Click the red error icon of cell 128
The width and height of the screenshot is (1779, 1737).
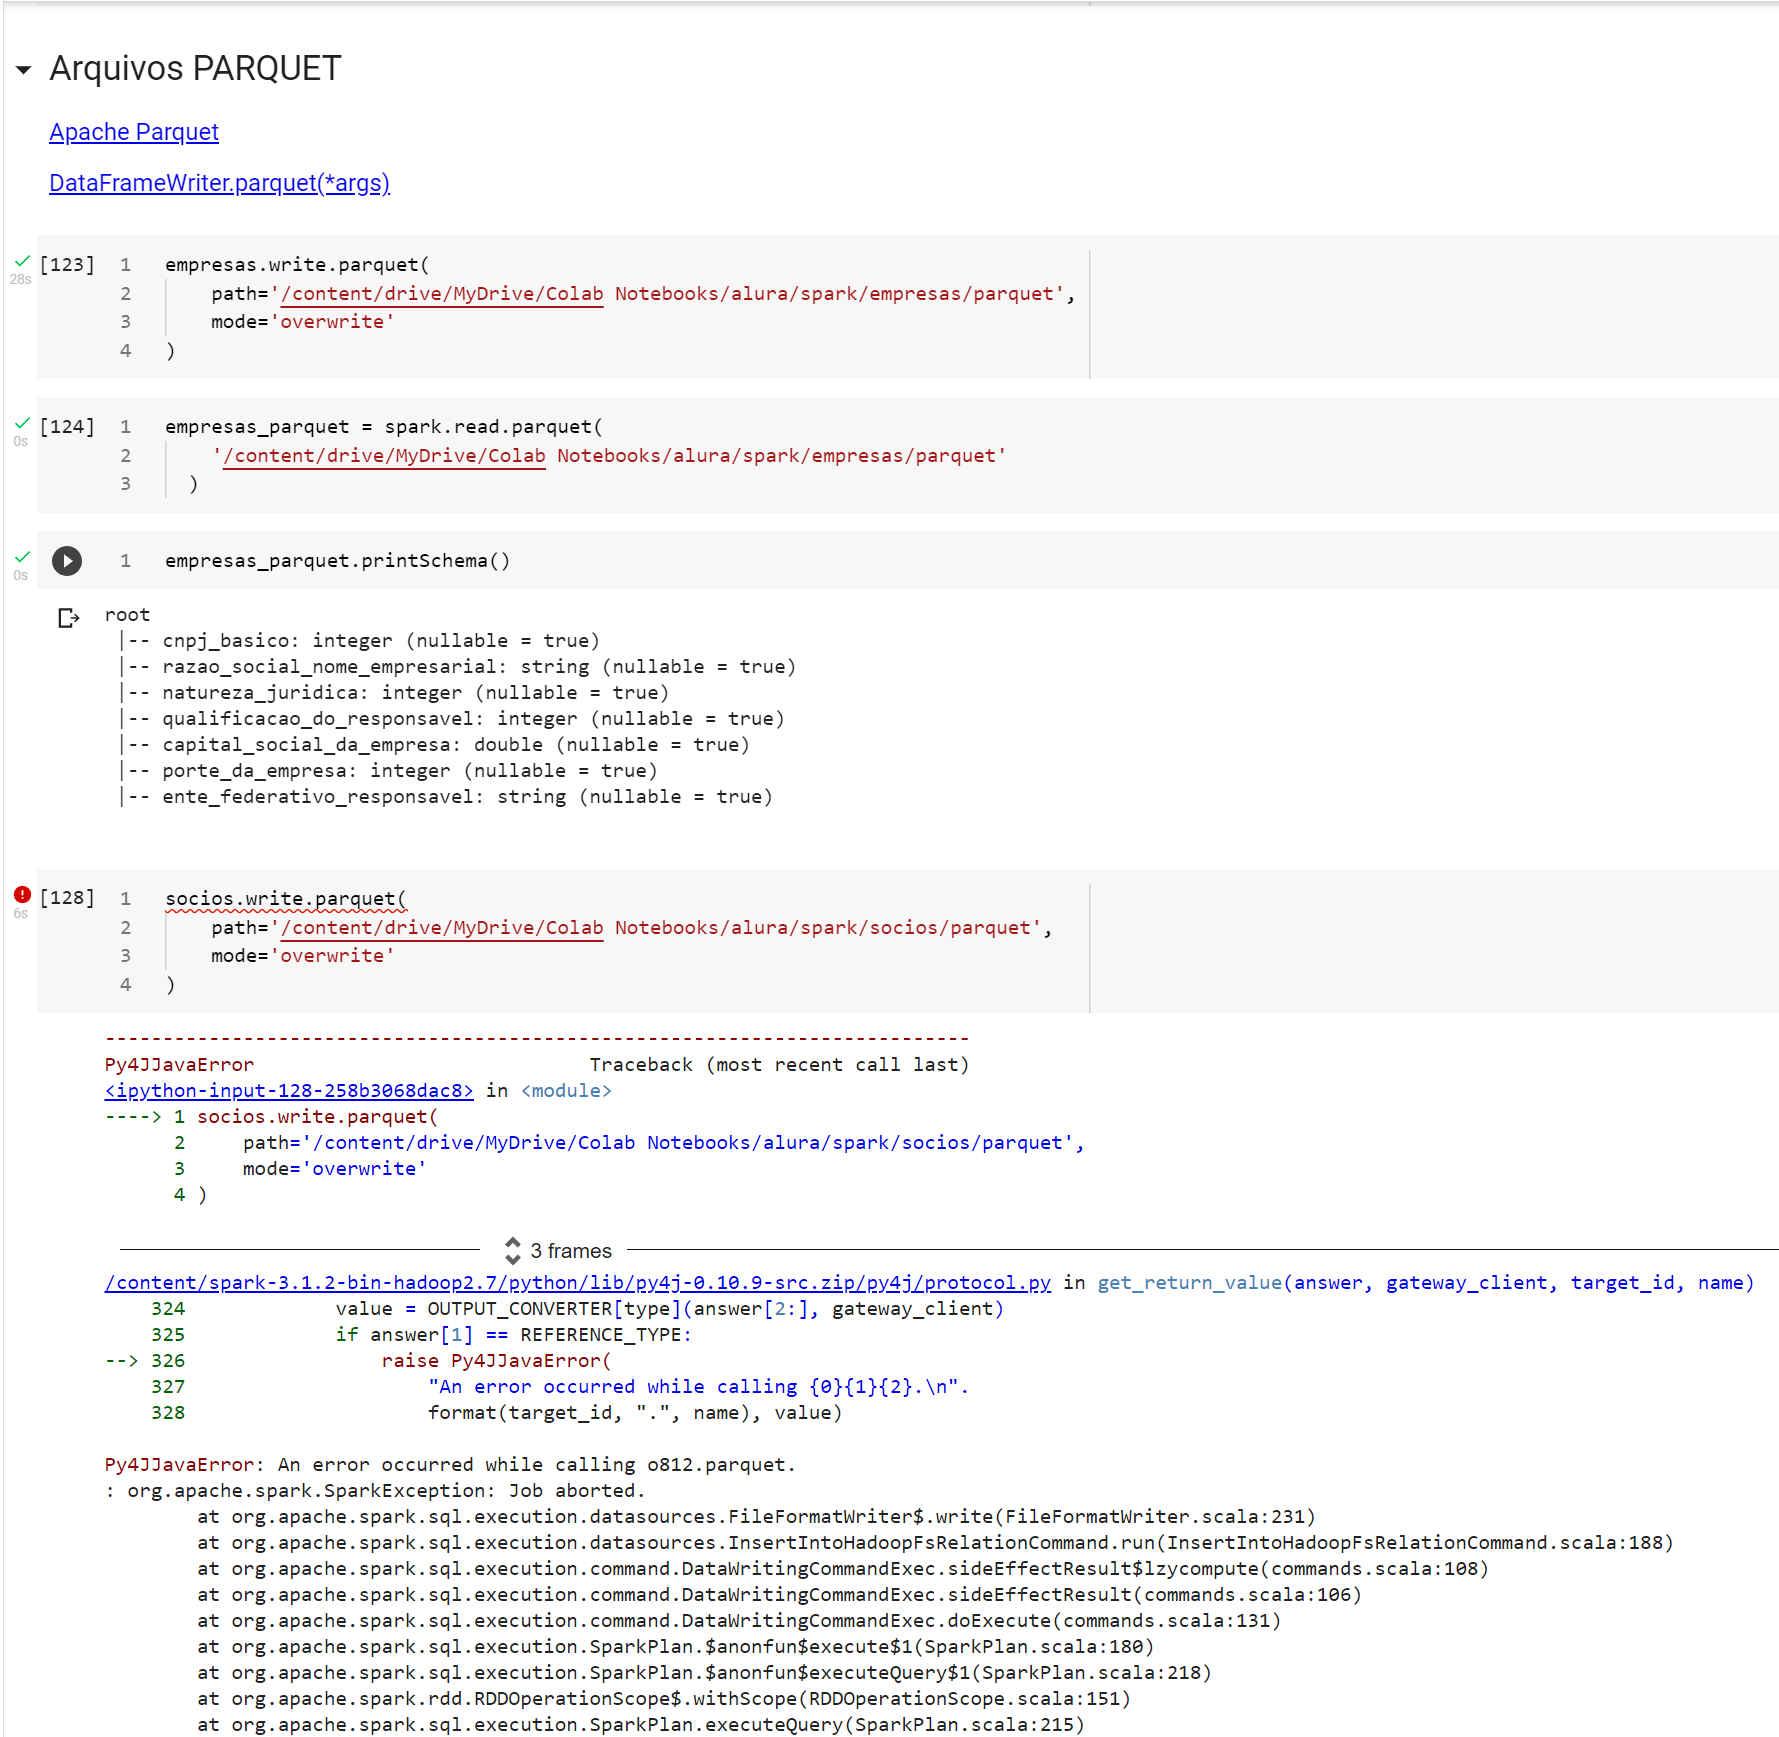click(22, 894)
